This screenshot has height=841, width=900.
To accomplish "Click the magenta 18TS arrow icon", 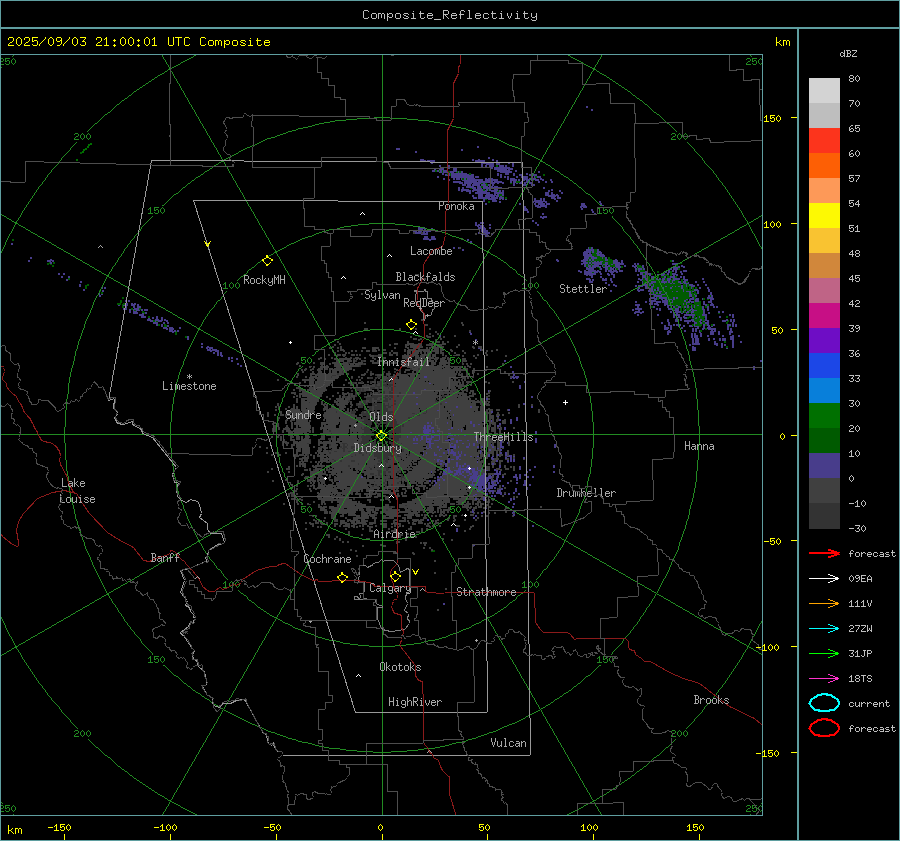I will (824, 679).
